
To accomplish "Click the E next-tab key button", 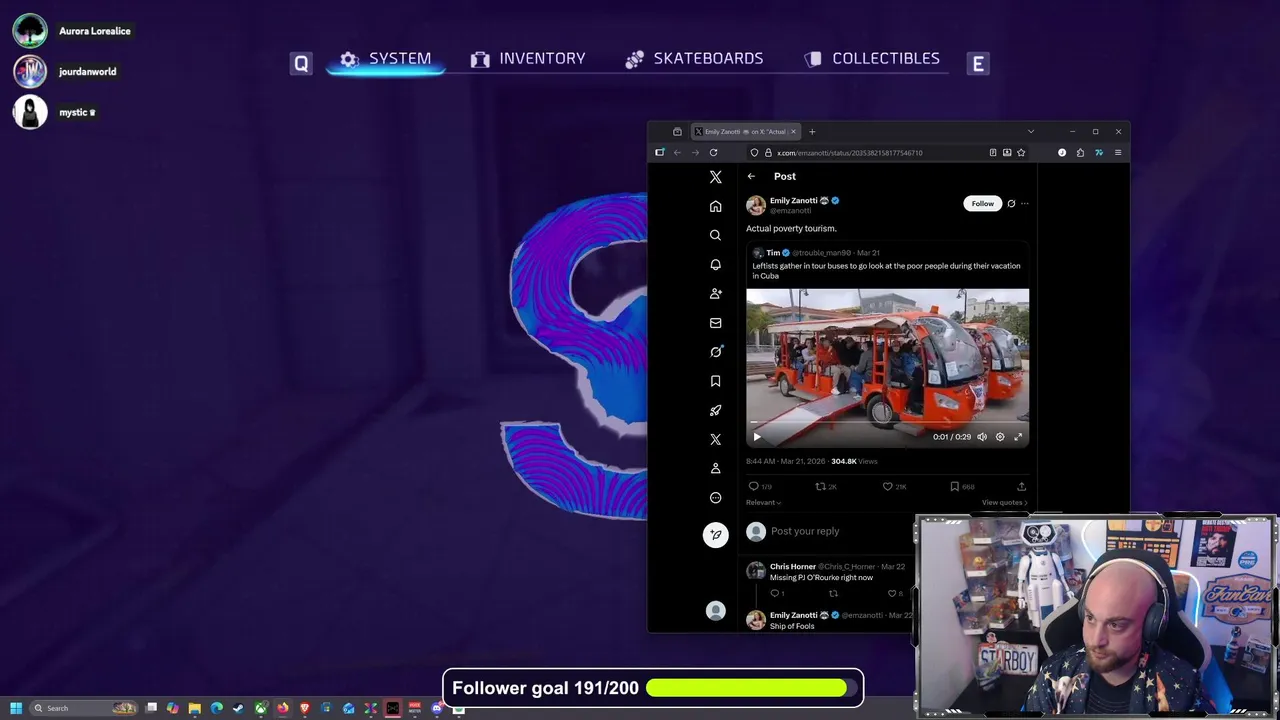I will coord(978,64).
